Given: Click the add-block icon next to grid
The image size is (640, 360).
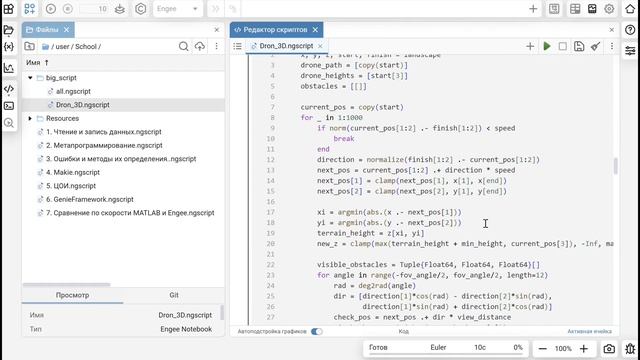Looking at the screenshot, I should click(x=30, y=9).
